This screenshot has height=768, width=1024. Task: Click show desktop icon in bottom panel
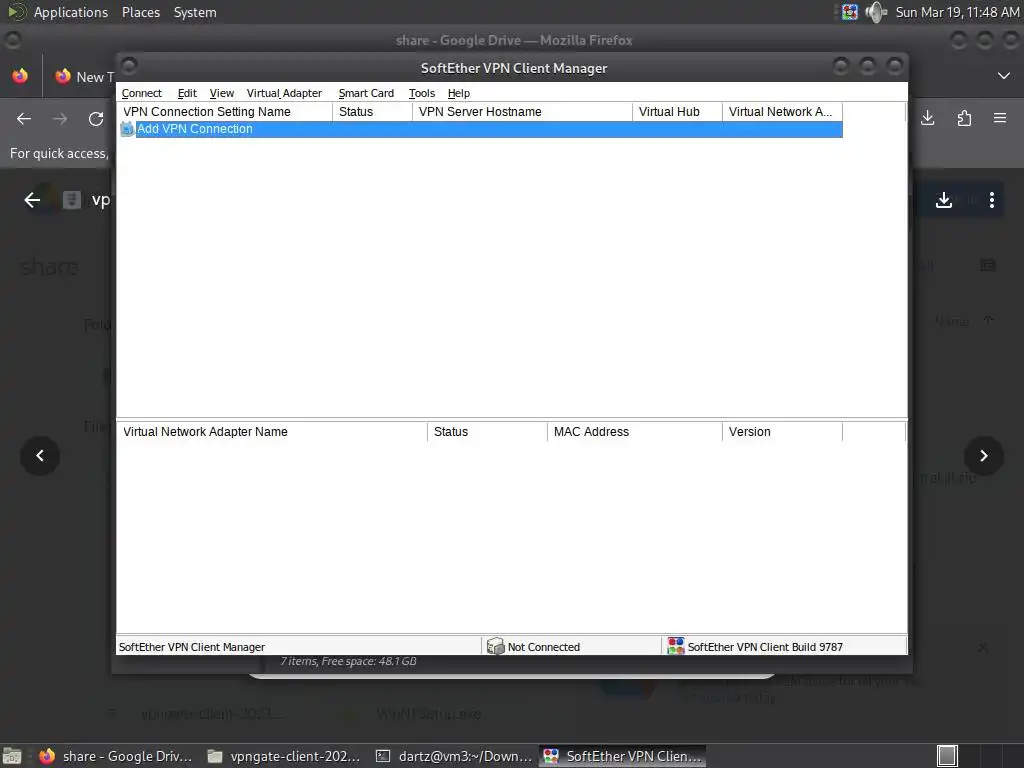point(12,756)
